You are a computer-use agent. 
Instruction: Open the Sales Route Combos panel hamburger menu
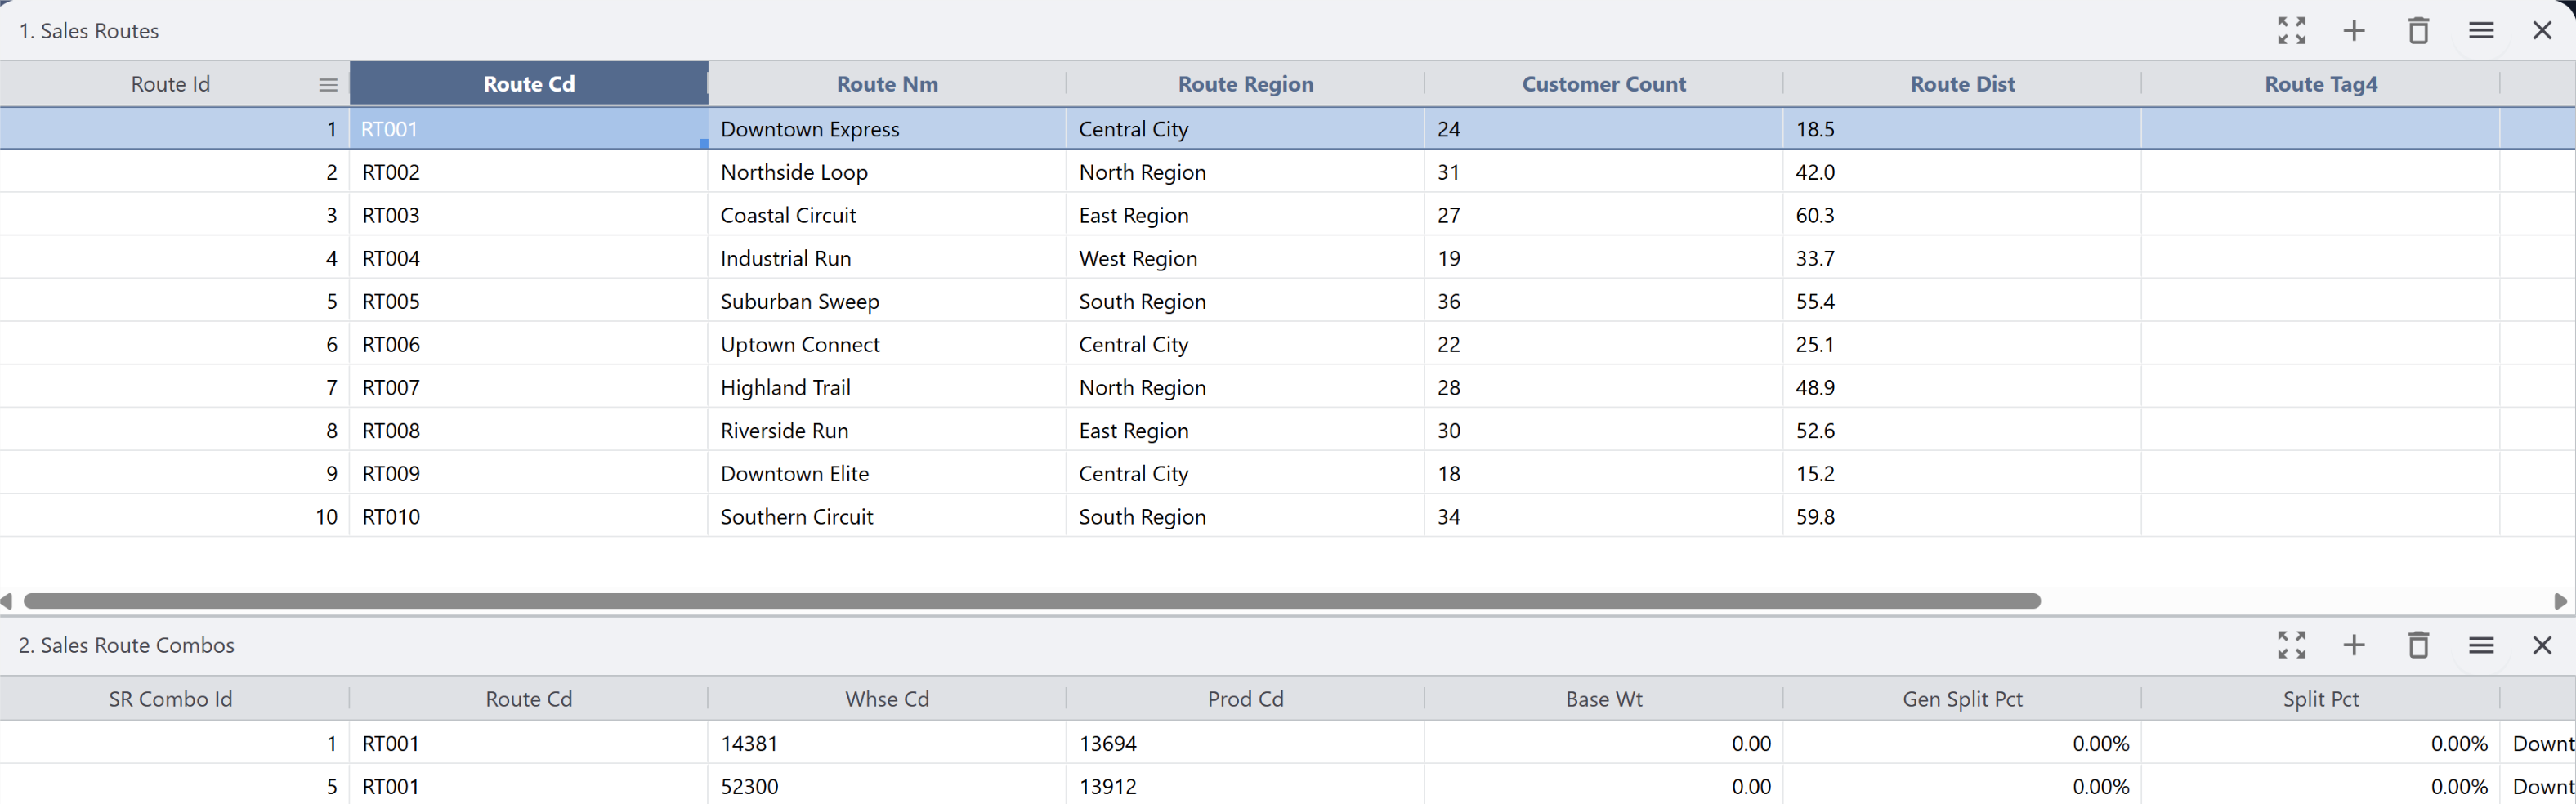(2482, 645)
